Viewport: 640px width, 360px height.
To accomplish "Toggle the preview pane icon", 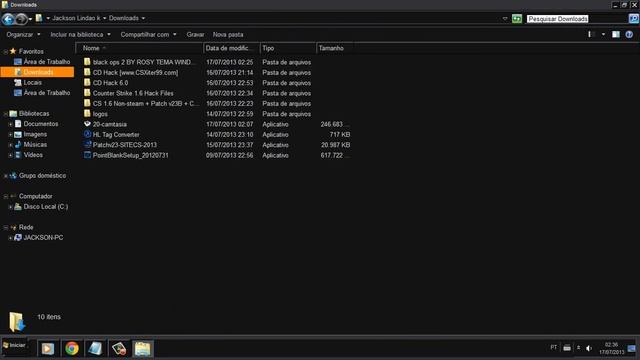I will click(616, 35).
